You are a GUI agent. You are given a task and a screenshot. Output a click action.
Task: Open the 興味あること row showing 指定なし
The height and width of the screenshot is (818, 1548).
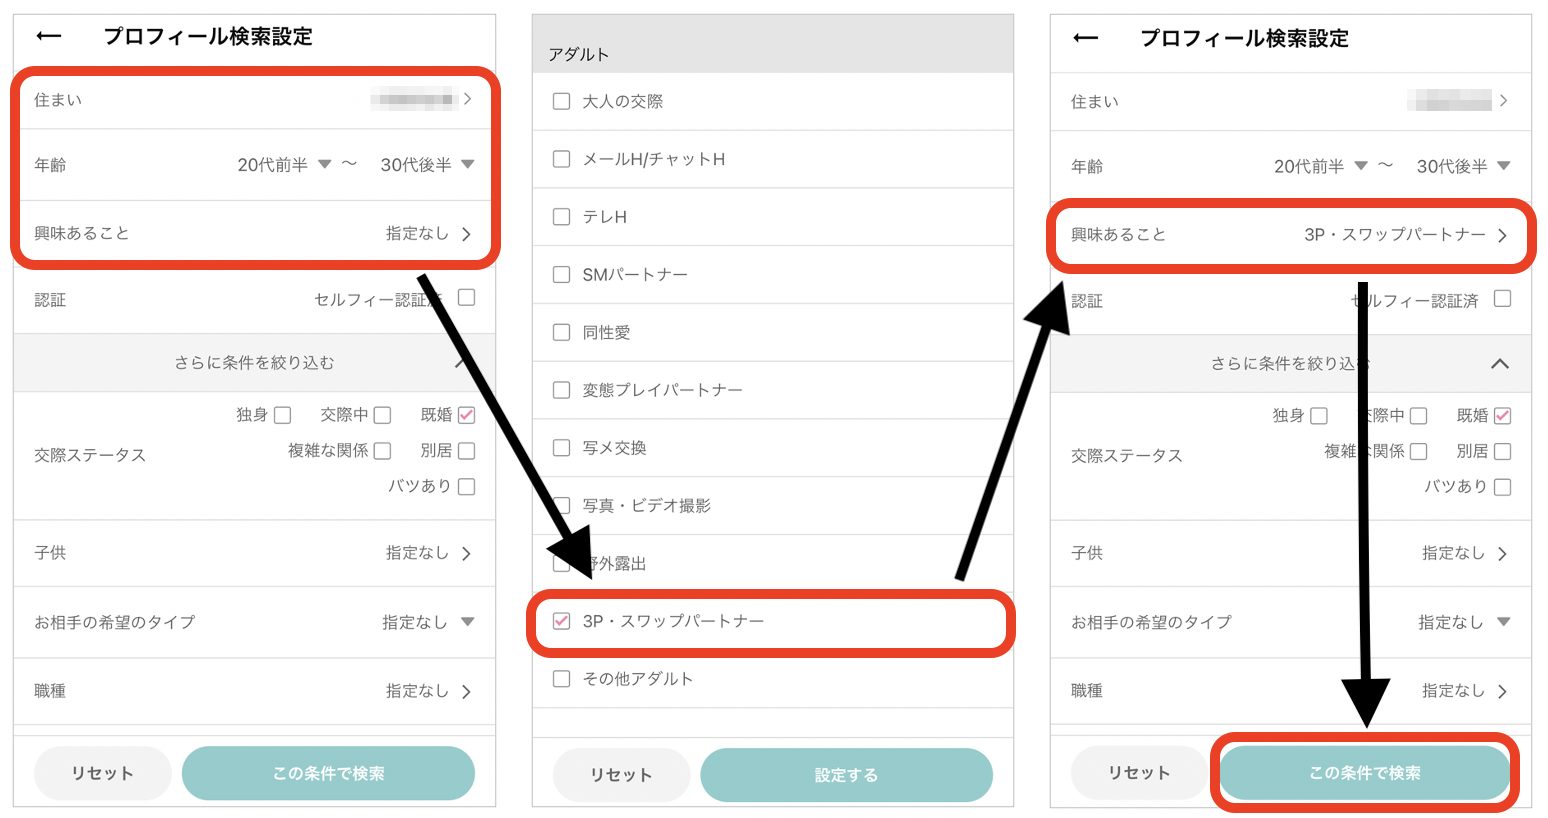click(x=254, y=233)
